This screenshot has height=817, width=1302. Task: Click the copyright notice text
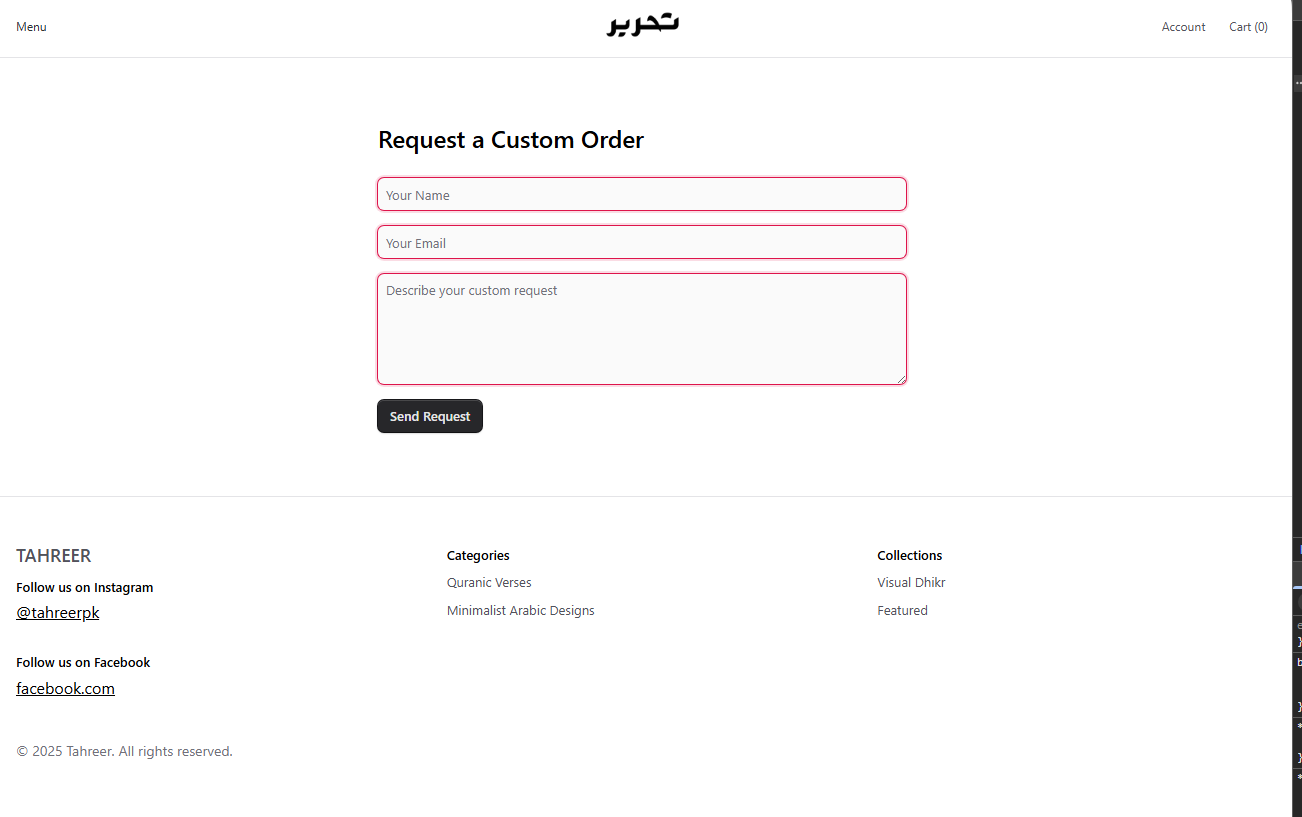[124, 751]
